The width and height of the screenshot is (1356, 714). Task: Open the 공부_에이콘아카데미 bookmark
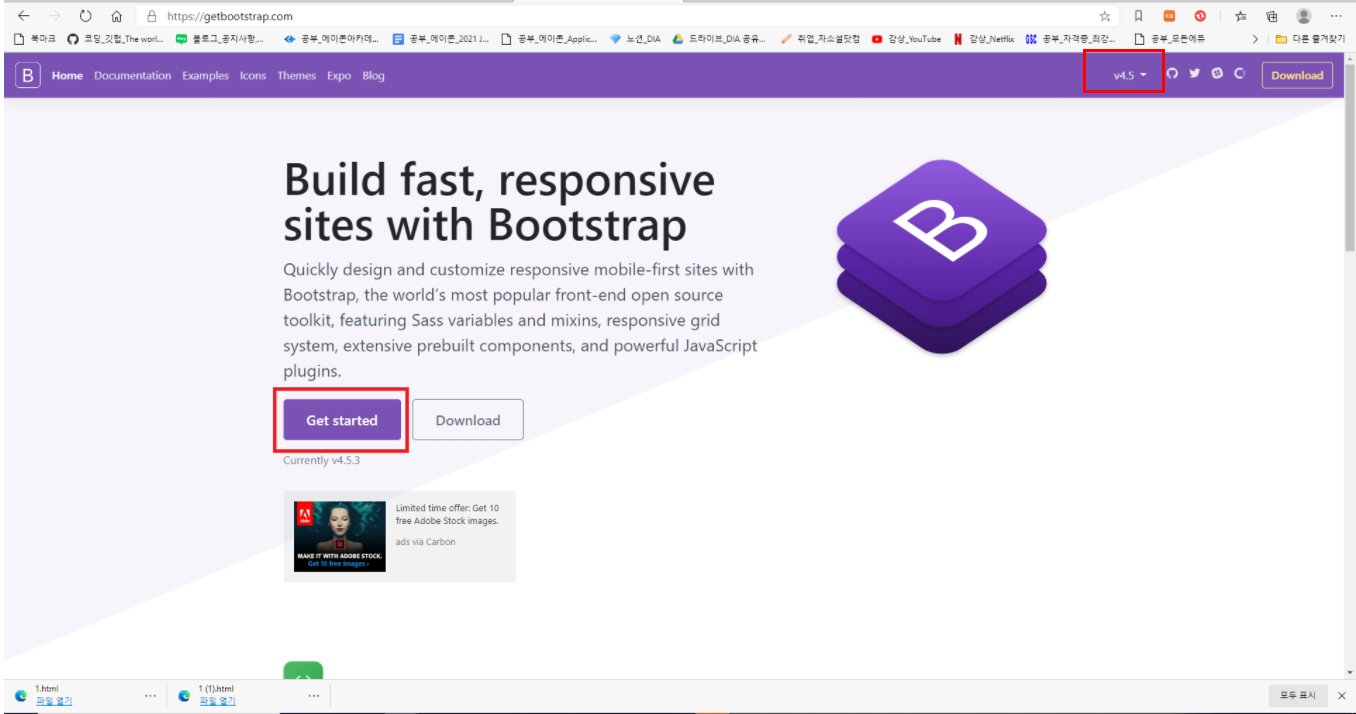[x=332, y=39]
